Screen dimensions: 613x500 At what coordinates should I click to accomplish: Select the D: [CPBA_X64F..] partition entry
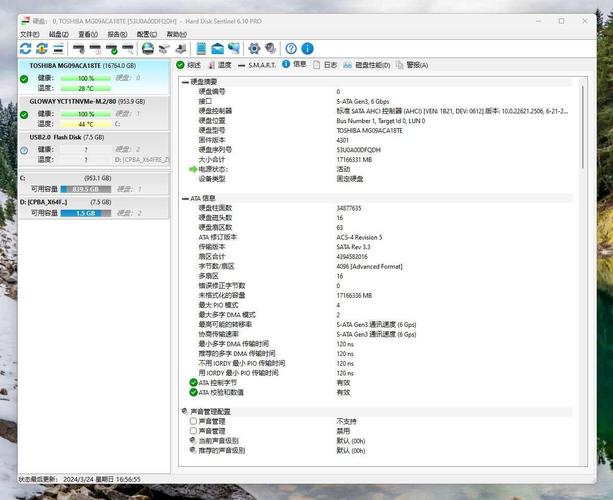[94, 207]
